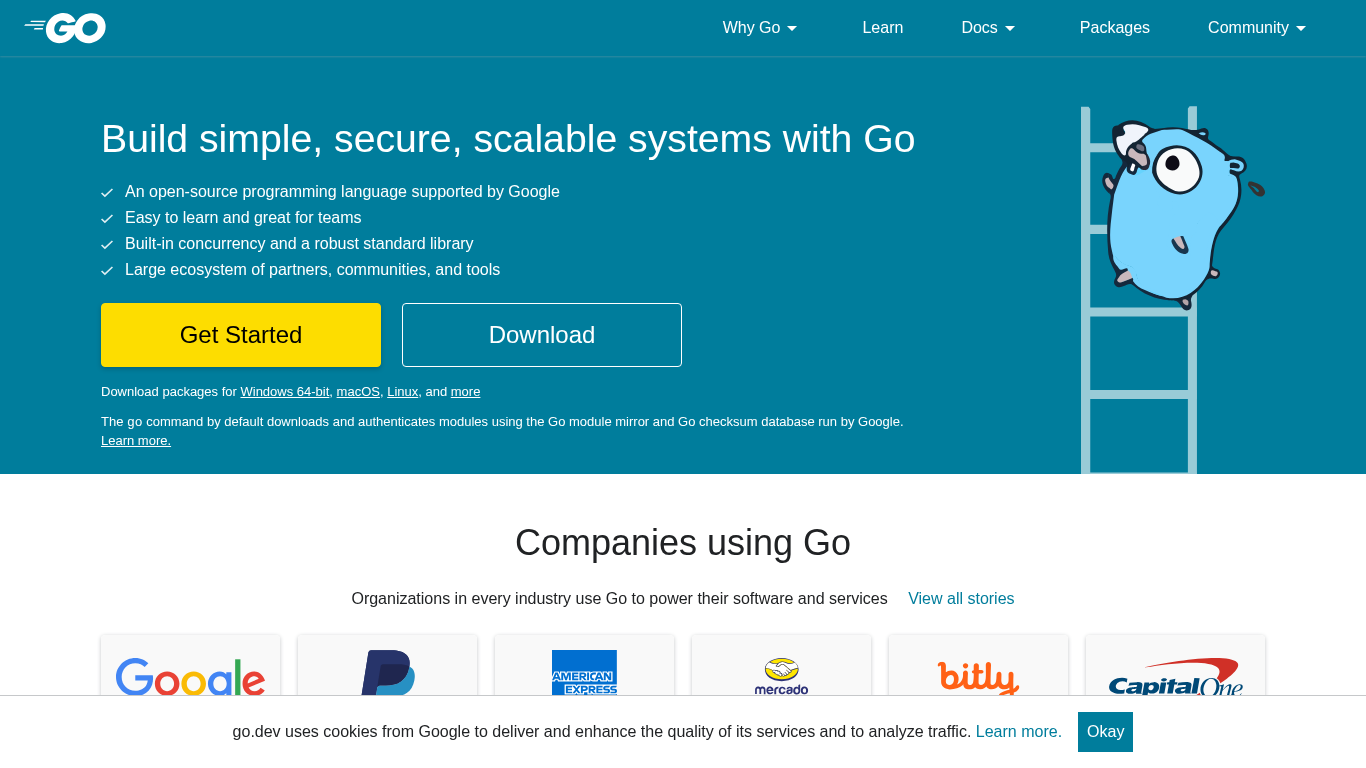The width and height of the screenshot is (1366, 768).
Task: Open the Capital One logo card
Action: (x=1175, y=665)
